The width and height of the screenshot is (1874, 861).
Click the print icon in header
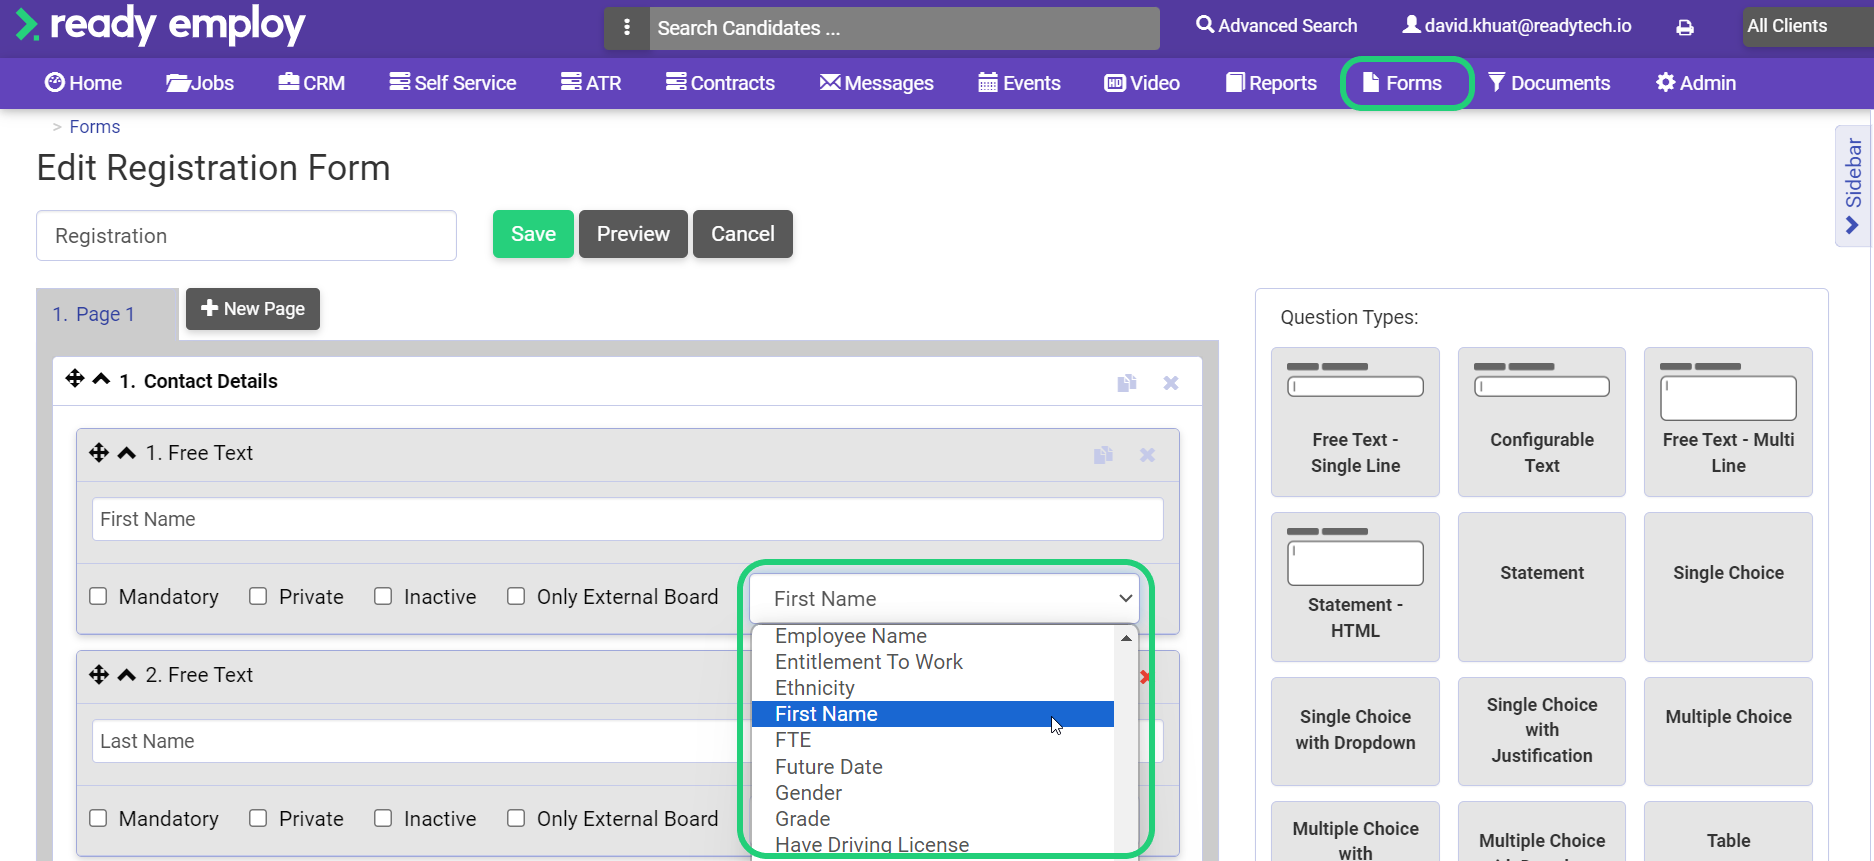[1685, 28]
